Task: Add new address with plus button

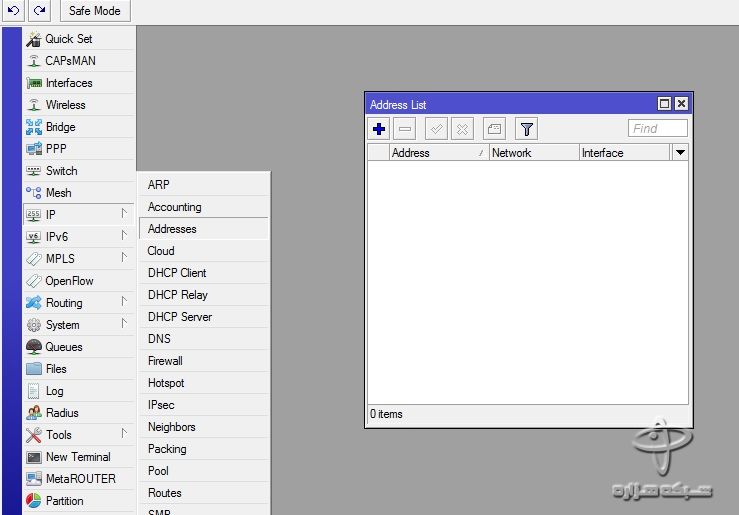Action: tap(379, 129)
